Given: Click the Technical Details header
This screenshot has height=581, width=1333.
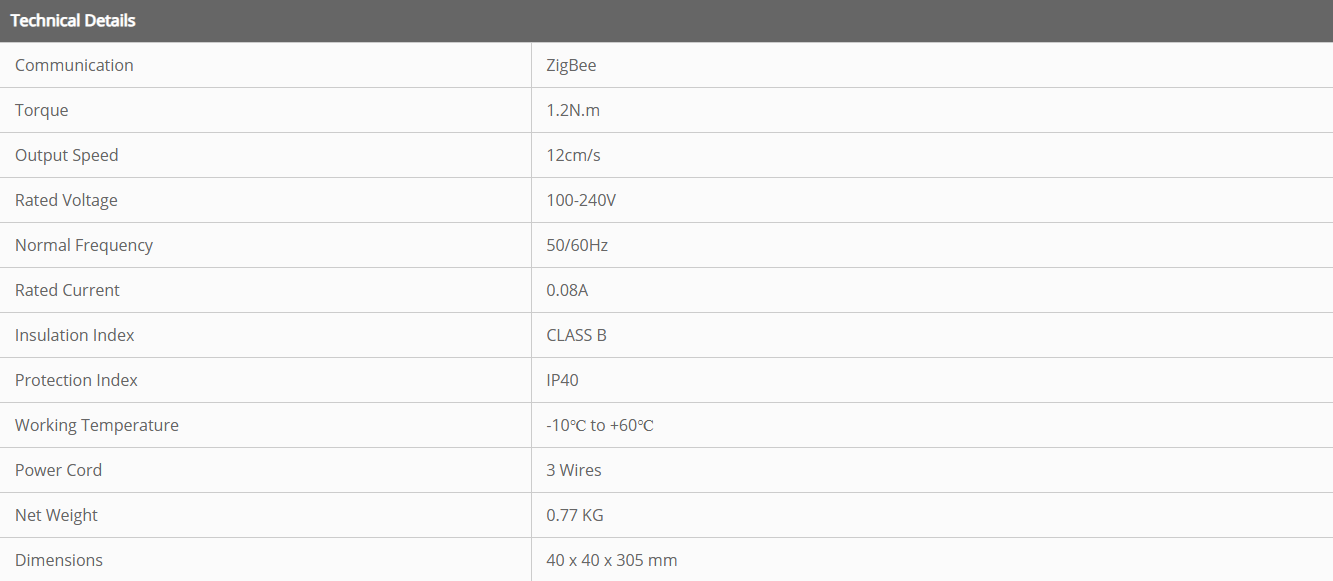Looking at the screenshot, I should coord(73,20).
